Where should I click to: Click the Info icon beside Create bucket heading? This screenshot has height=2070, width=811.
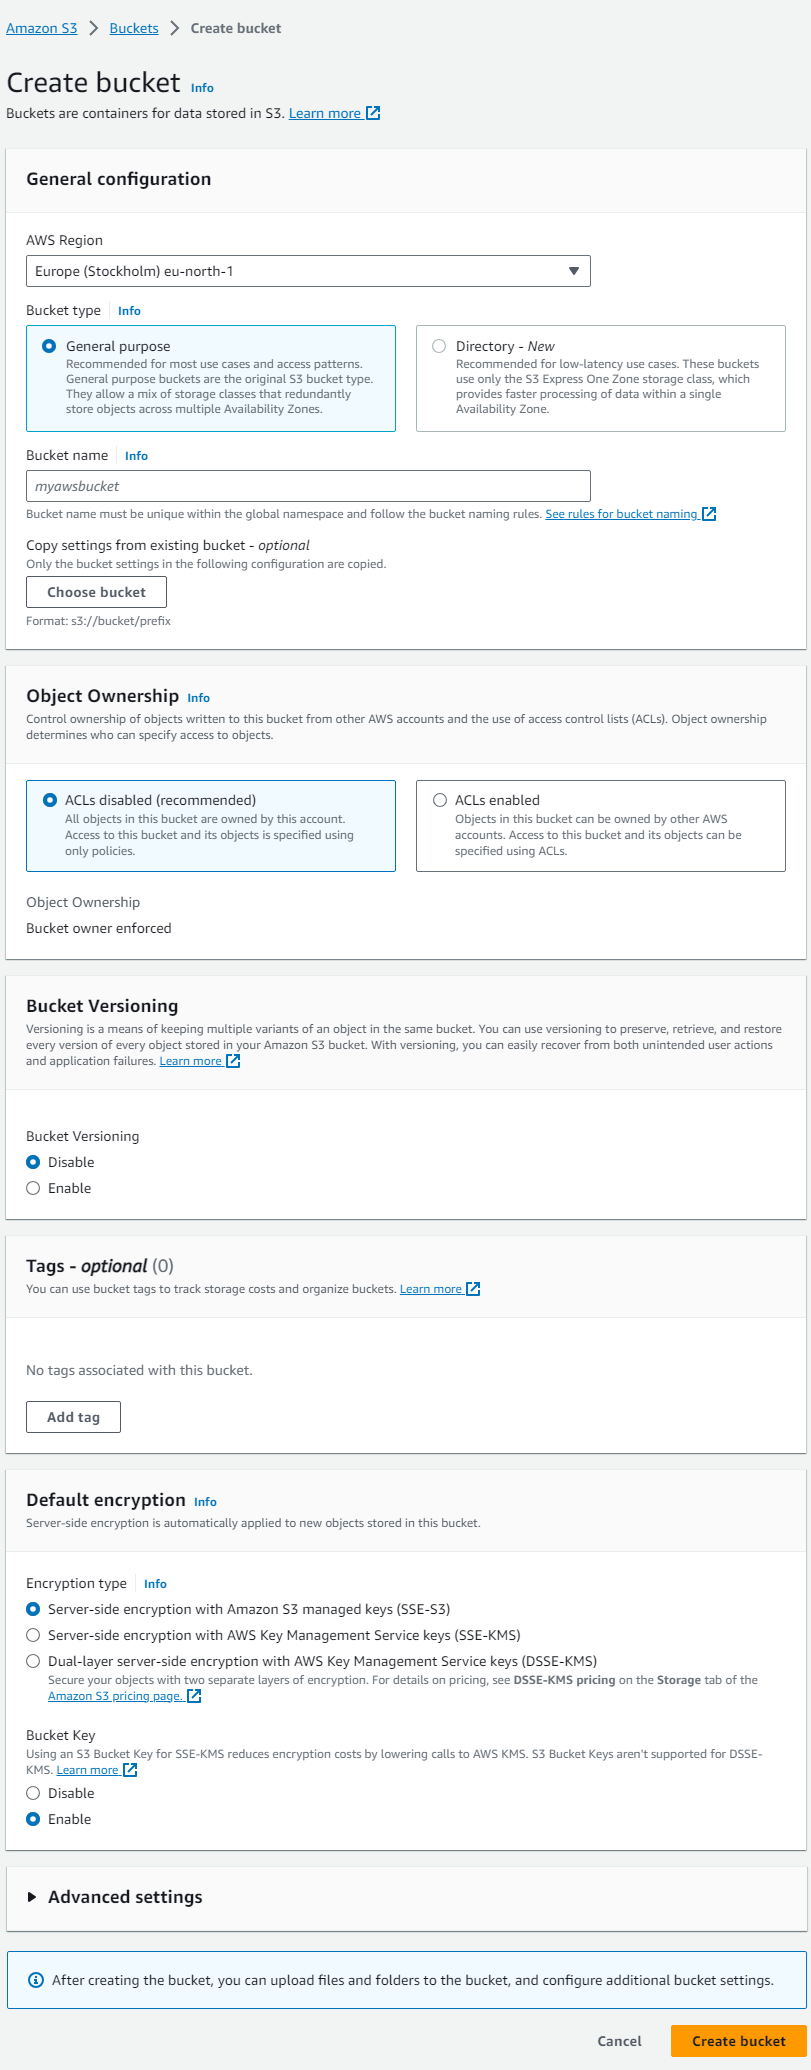[x=202, y=88]
